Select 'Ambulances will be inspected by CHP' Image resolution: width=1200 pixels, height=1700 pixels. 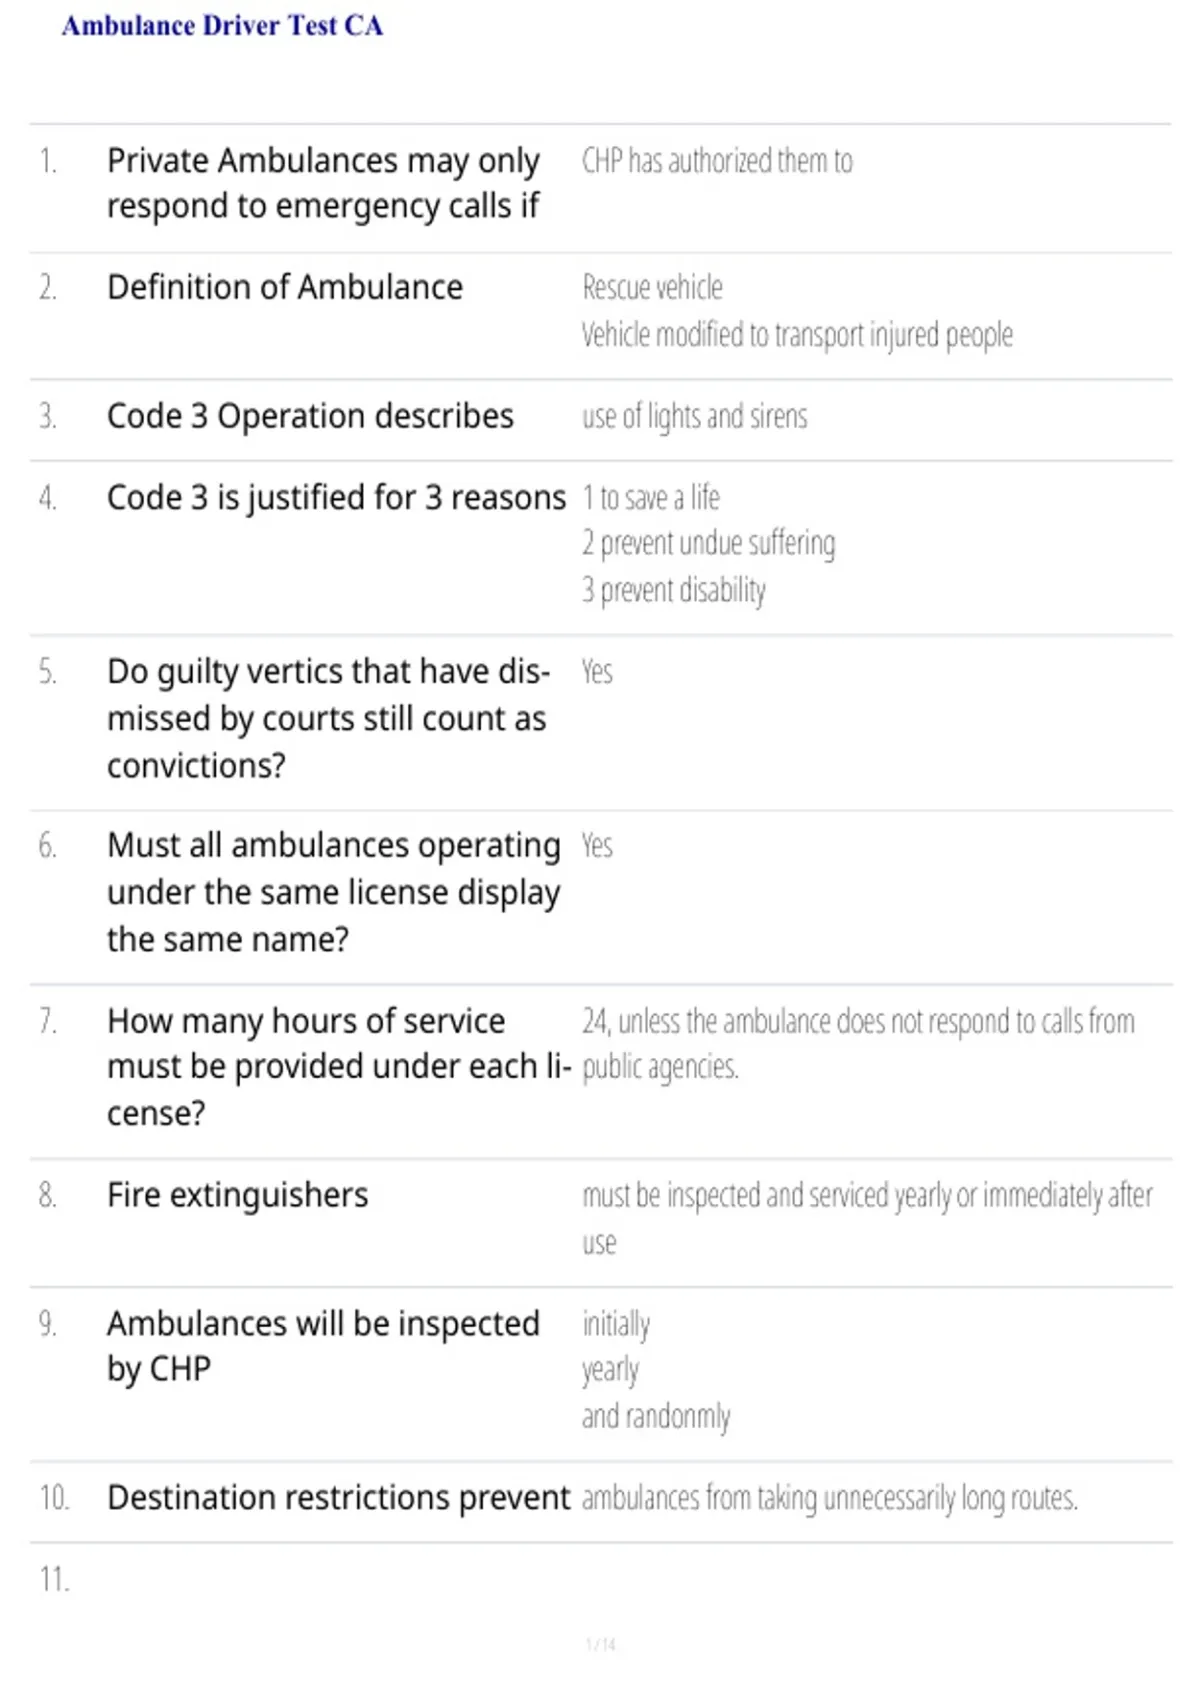(323, 1347)
